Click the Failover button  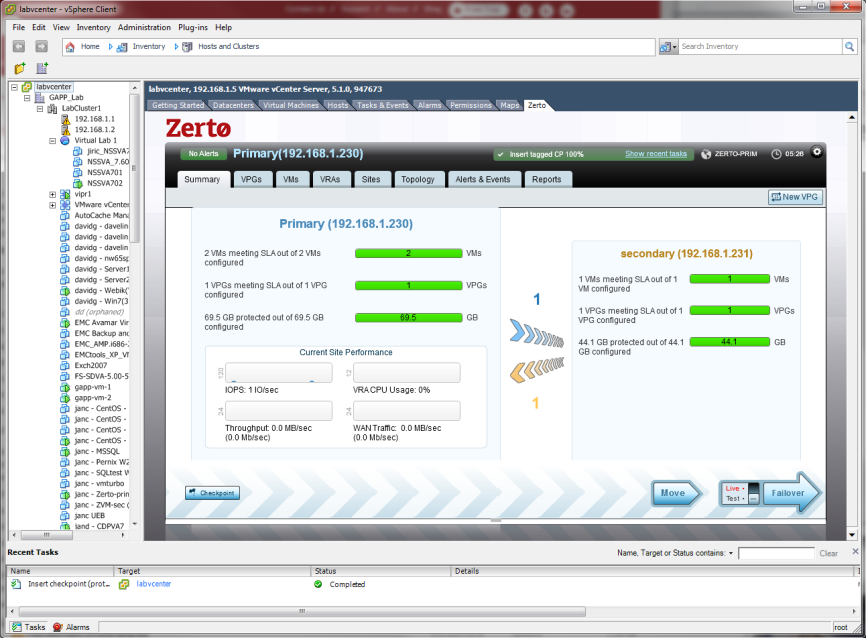791,493
